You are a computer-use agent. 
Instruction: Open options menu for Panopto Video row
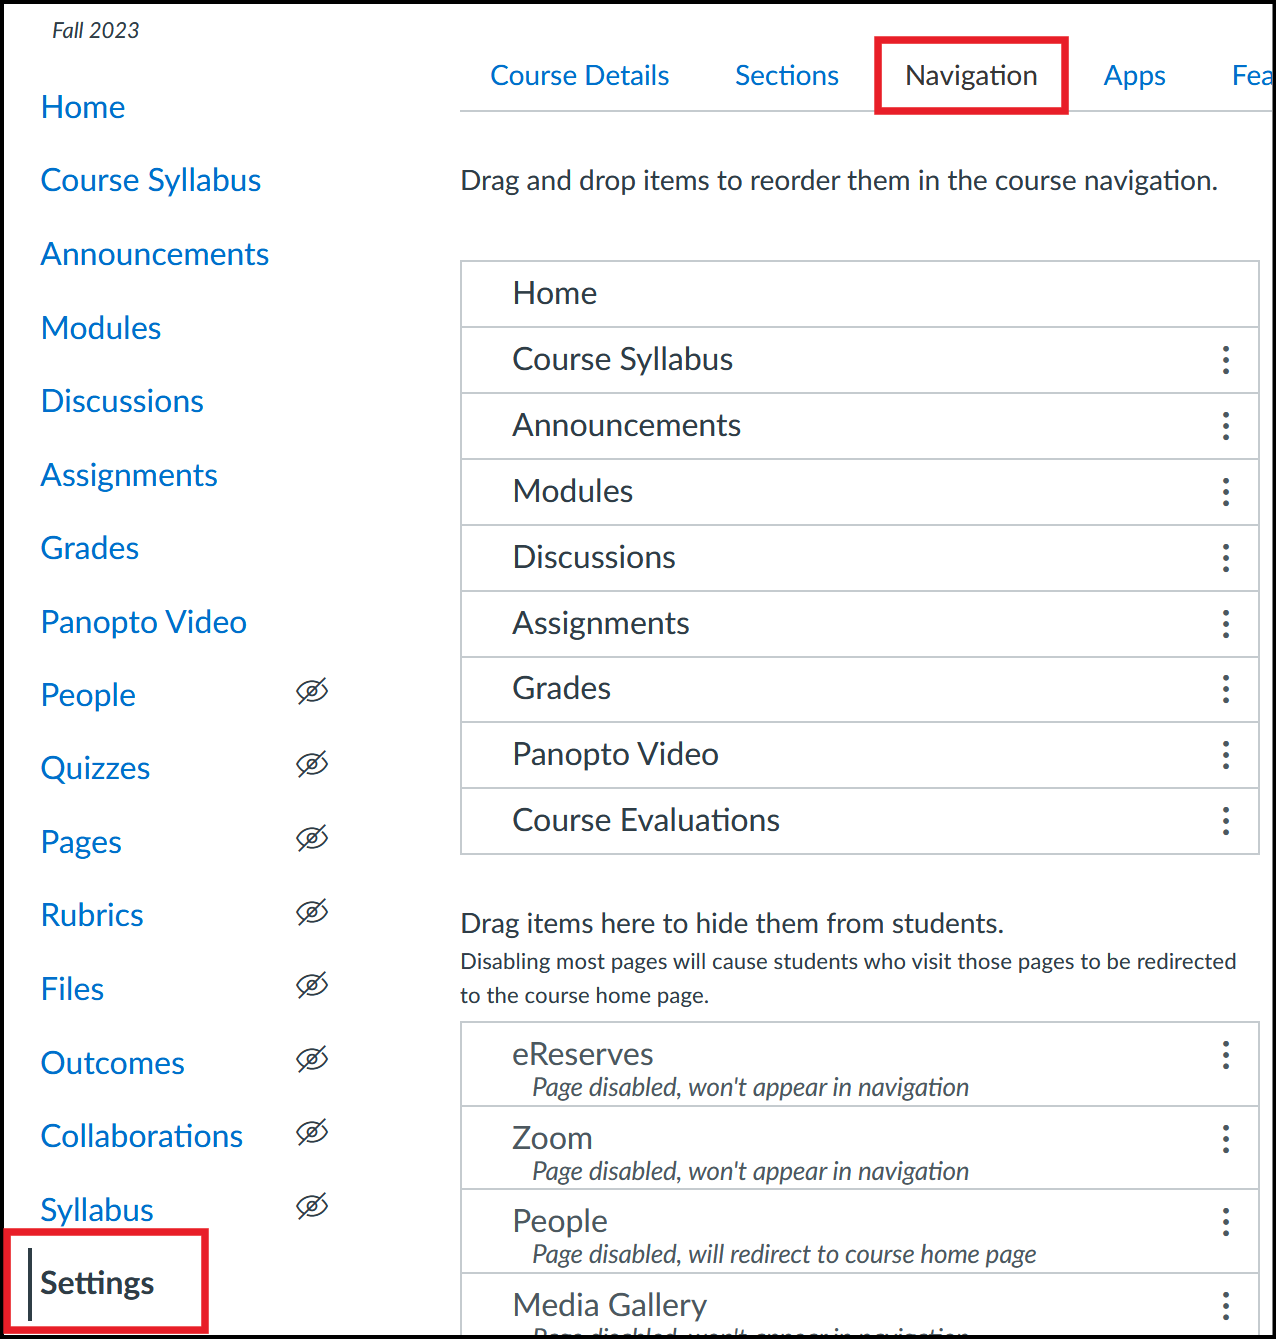(1225, 755)
